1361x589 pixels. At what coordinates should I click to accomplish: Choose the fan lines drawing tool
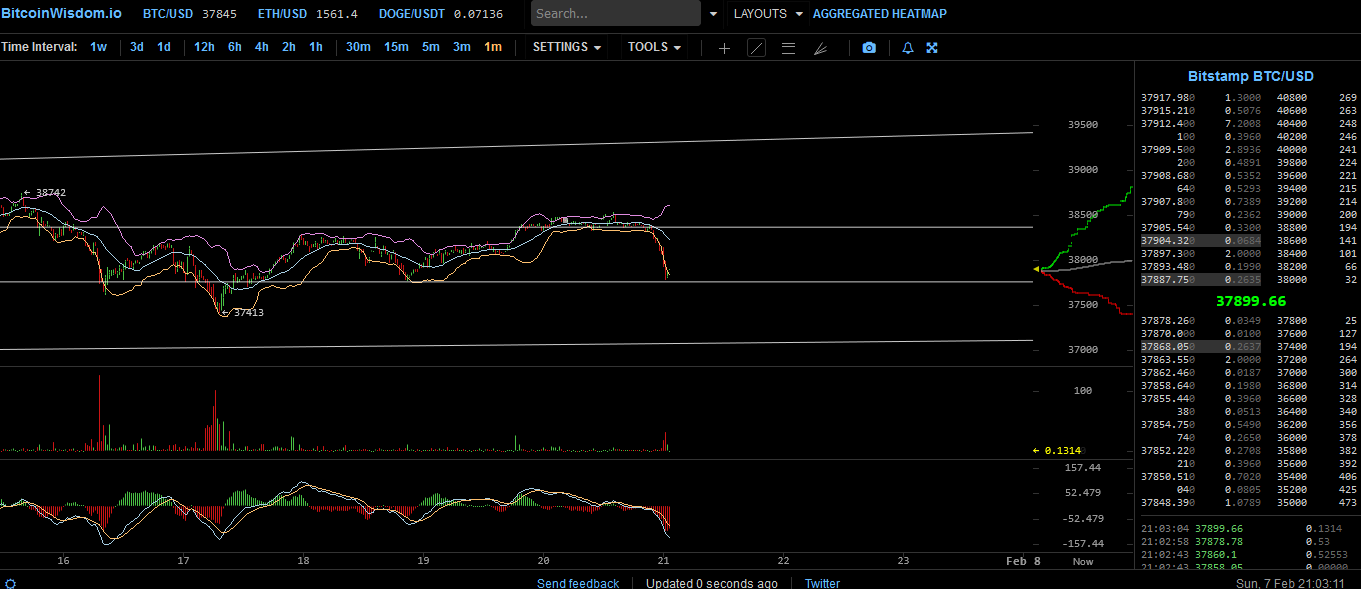coord(820,48)
